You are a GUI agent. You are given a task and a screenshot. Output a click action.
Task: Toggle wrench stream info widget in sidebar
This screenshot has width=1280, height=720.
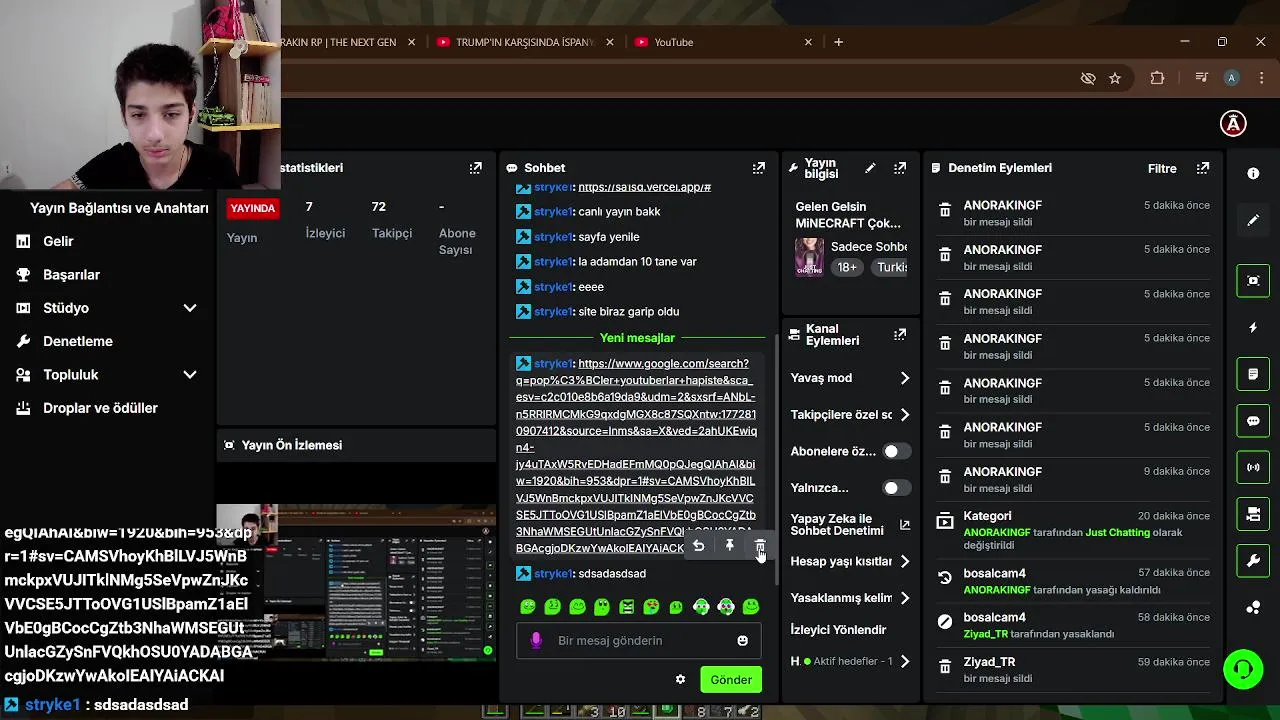[1253, 561]
